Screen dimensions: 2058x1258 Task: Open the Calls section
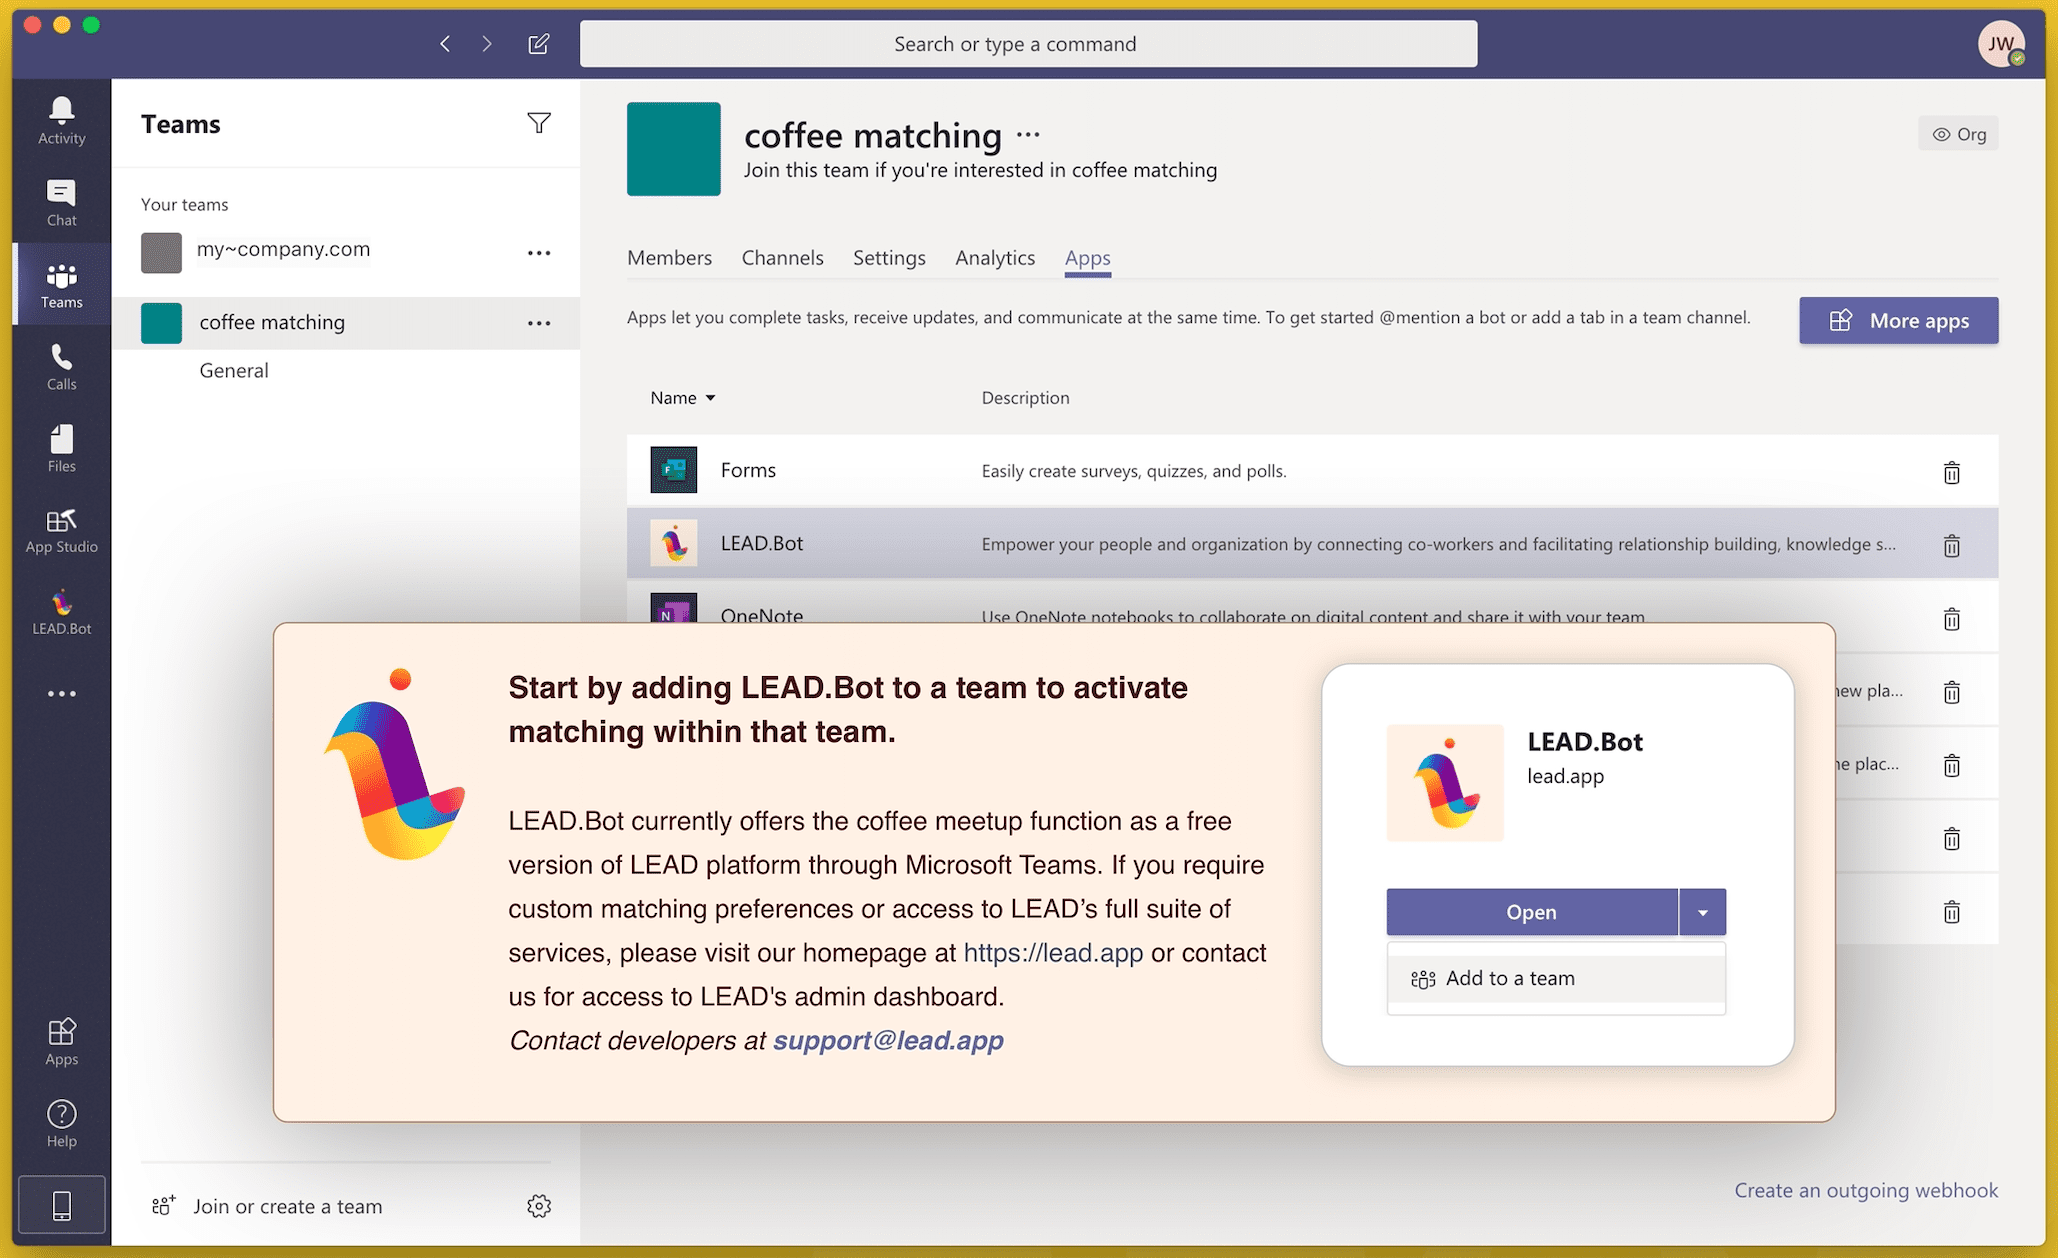coord(61,366)
